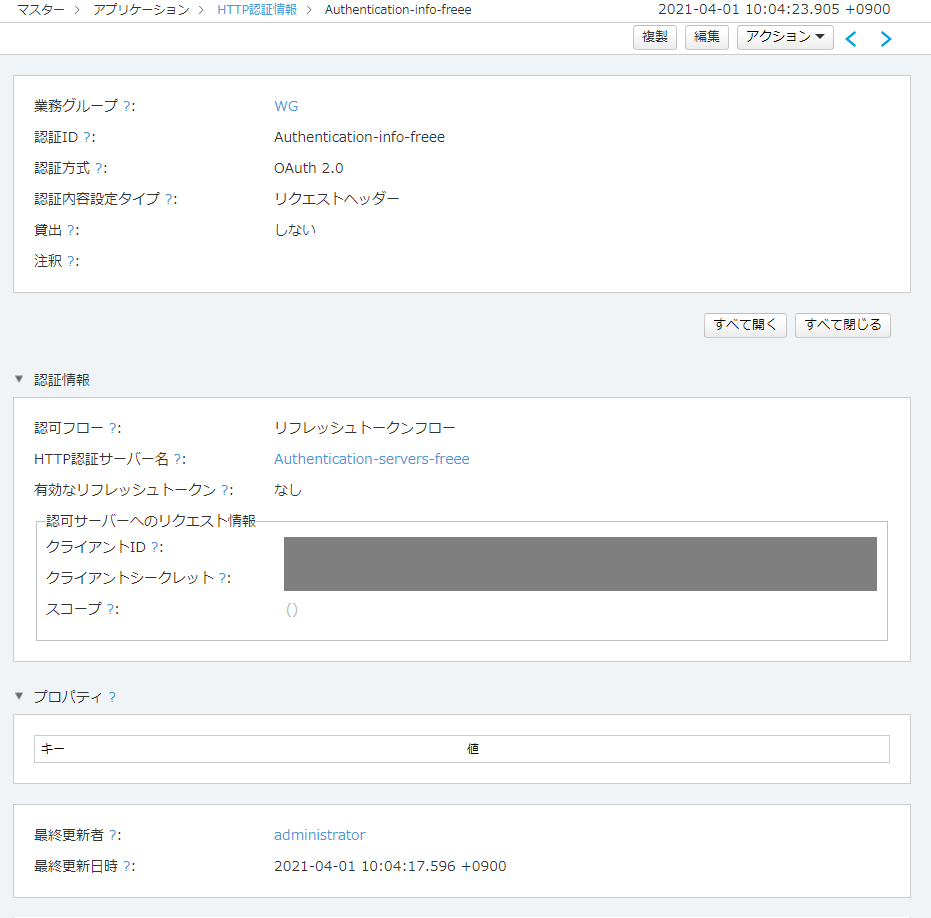The image size is (931, 918).
Task: Open the WG business group link
Action: pos(286,106)
